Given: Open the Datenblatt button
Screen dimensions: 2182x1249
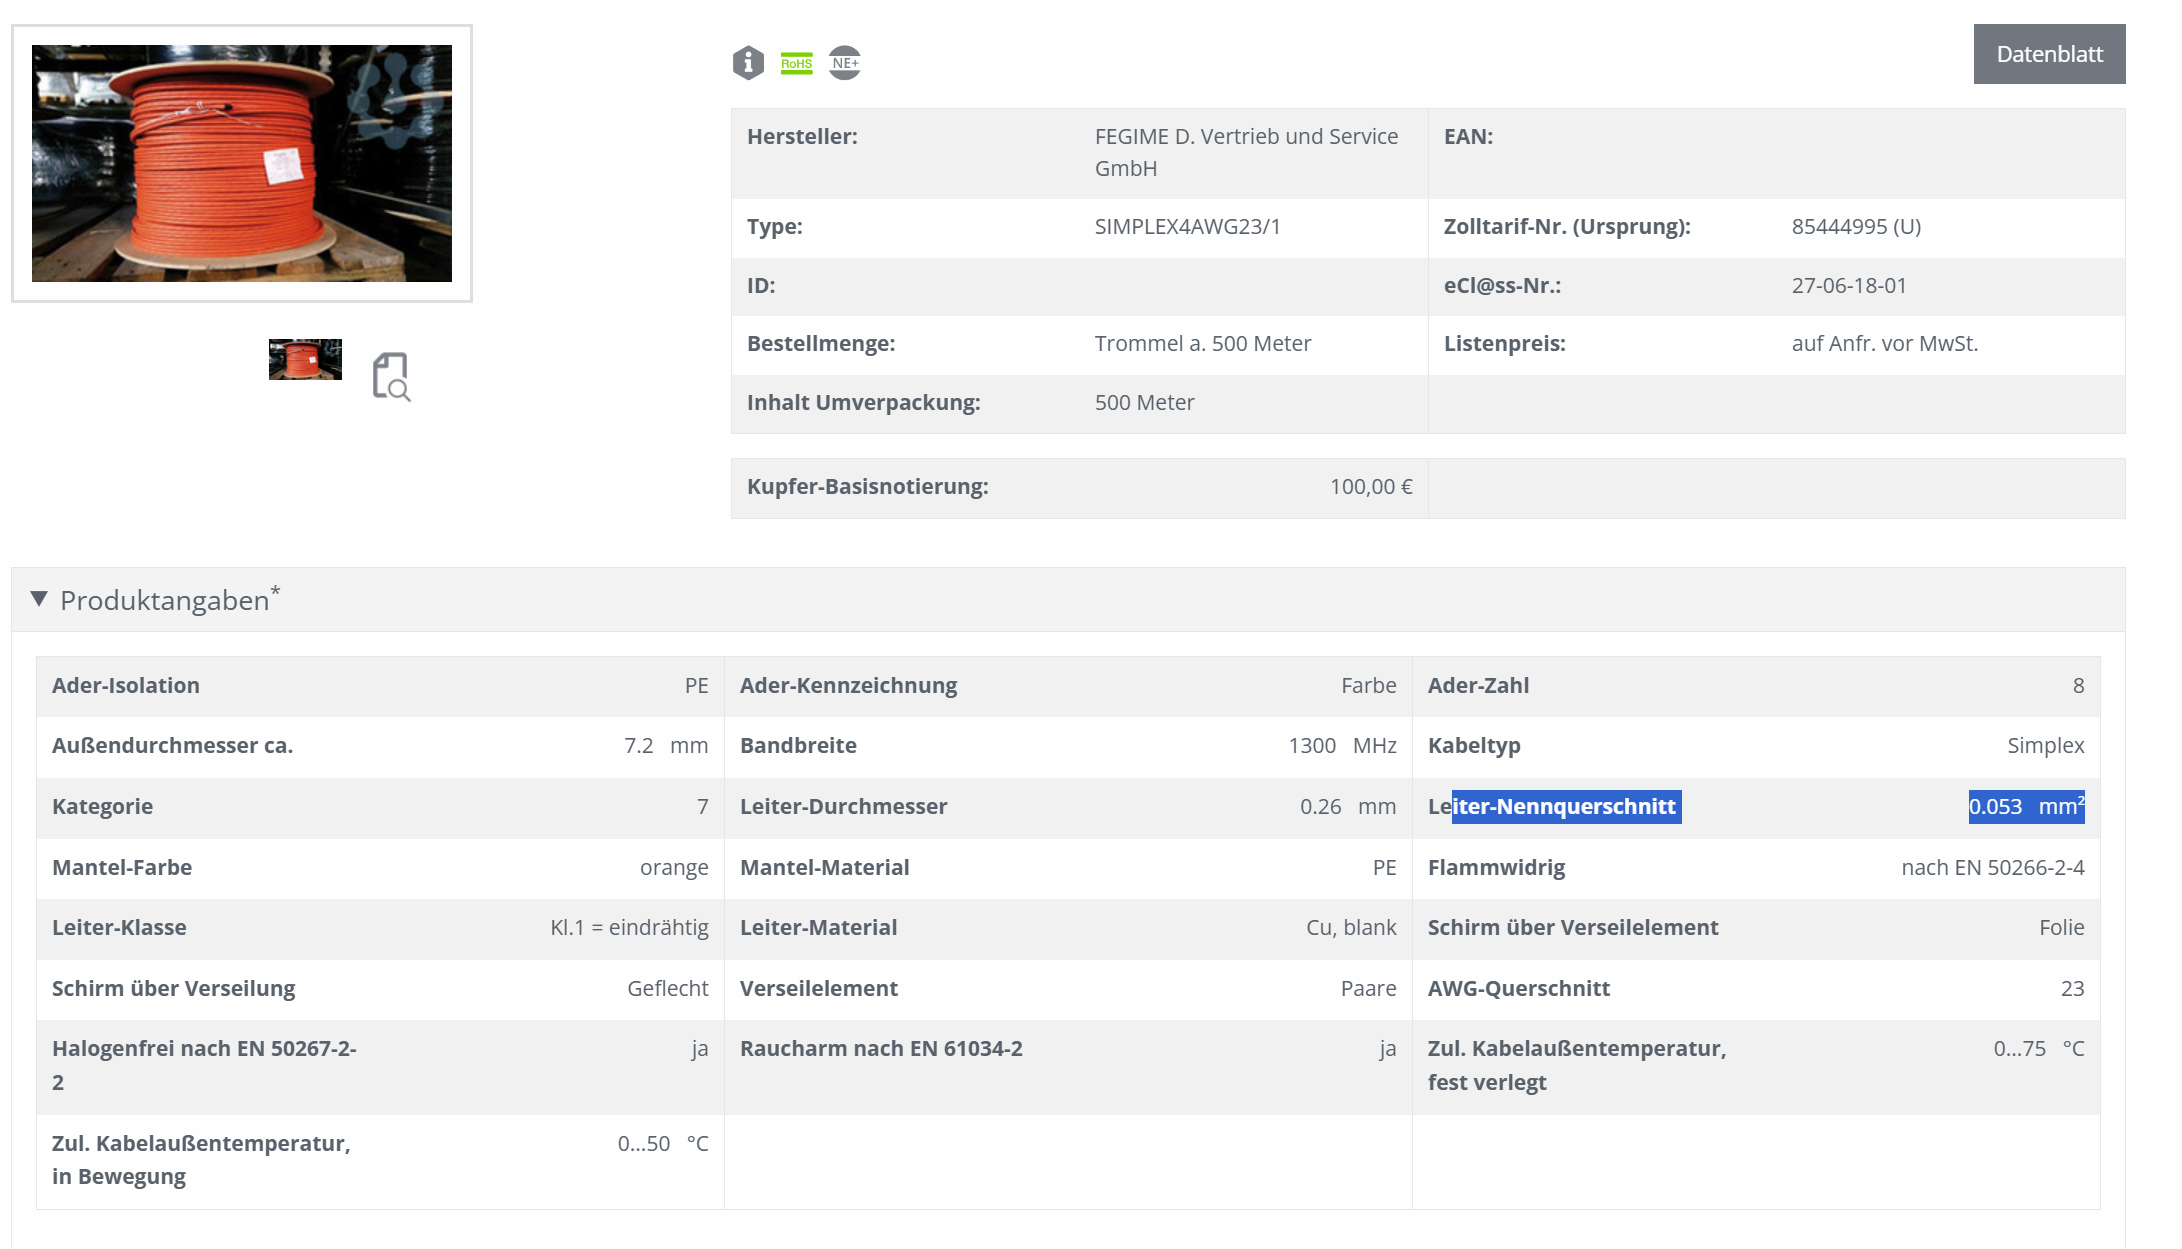Looking at the screenshot, I should click(2049, 54).
